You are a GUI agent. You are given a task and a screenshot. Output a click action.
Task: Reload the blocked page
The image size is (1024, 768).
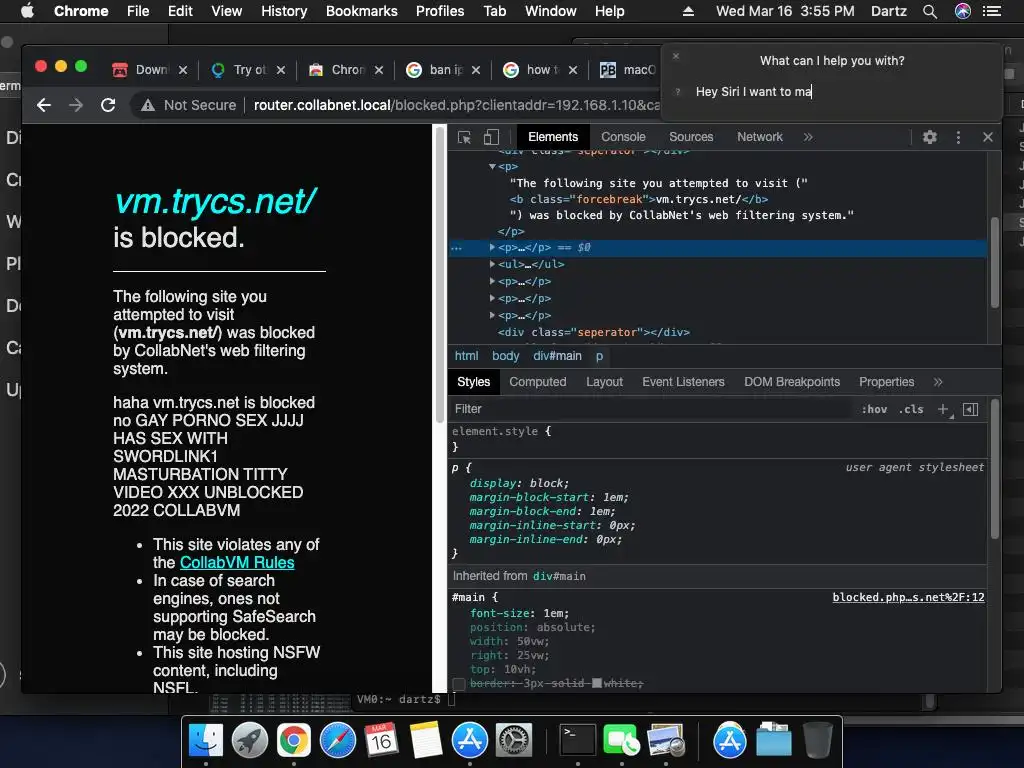pos(108,105)
